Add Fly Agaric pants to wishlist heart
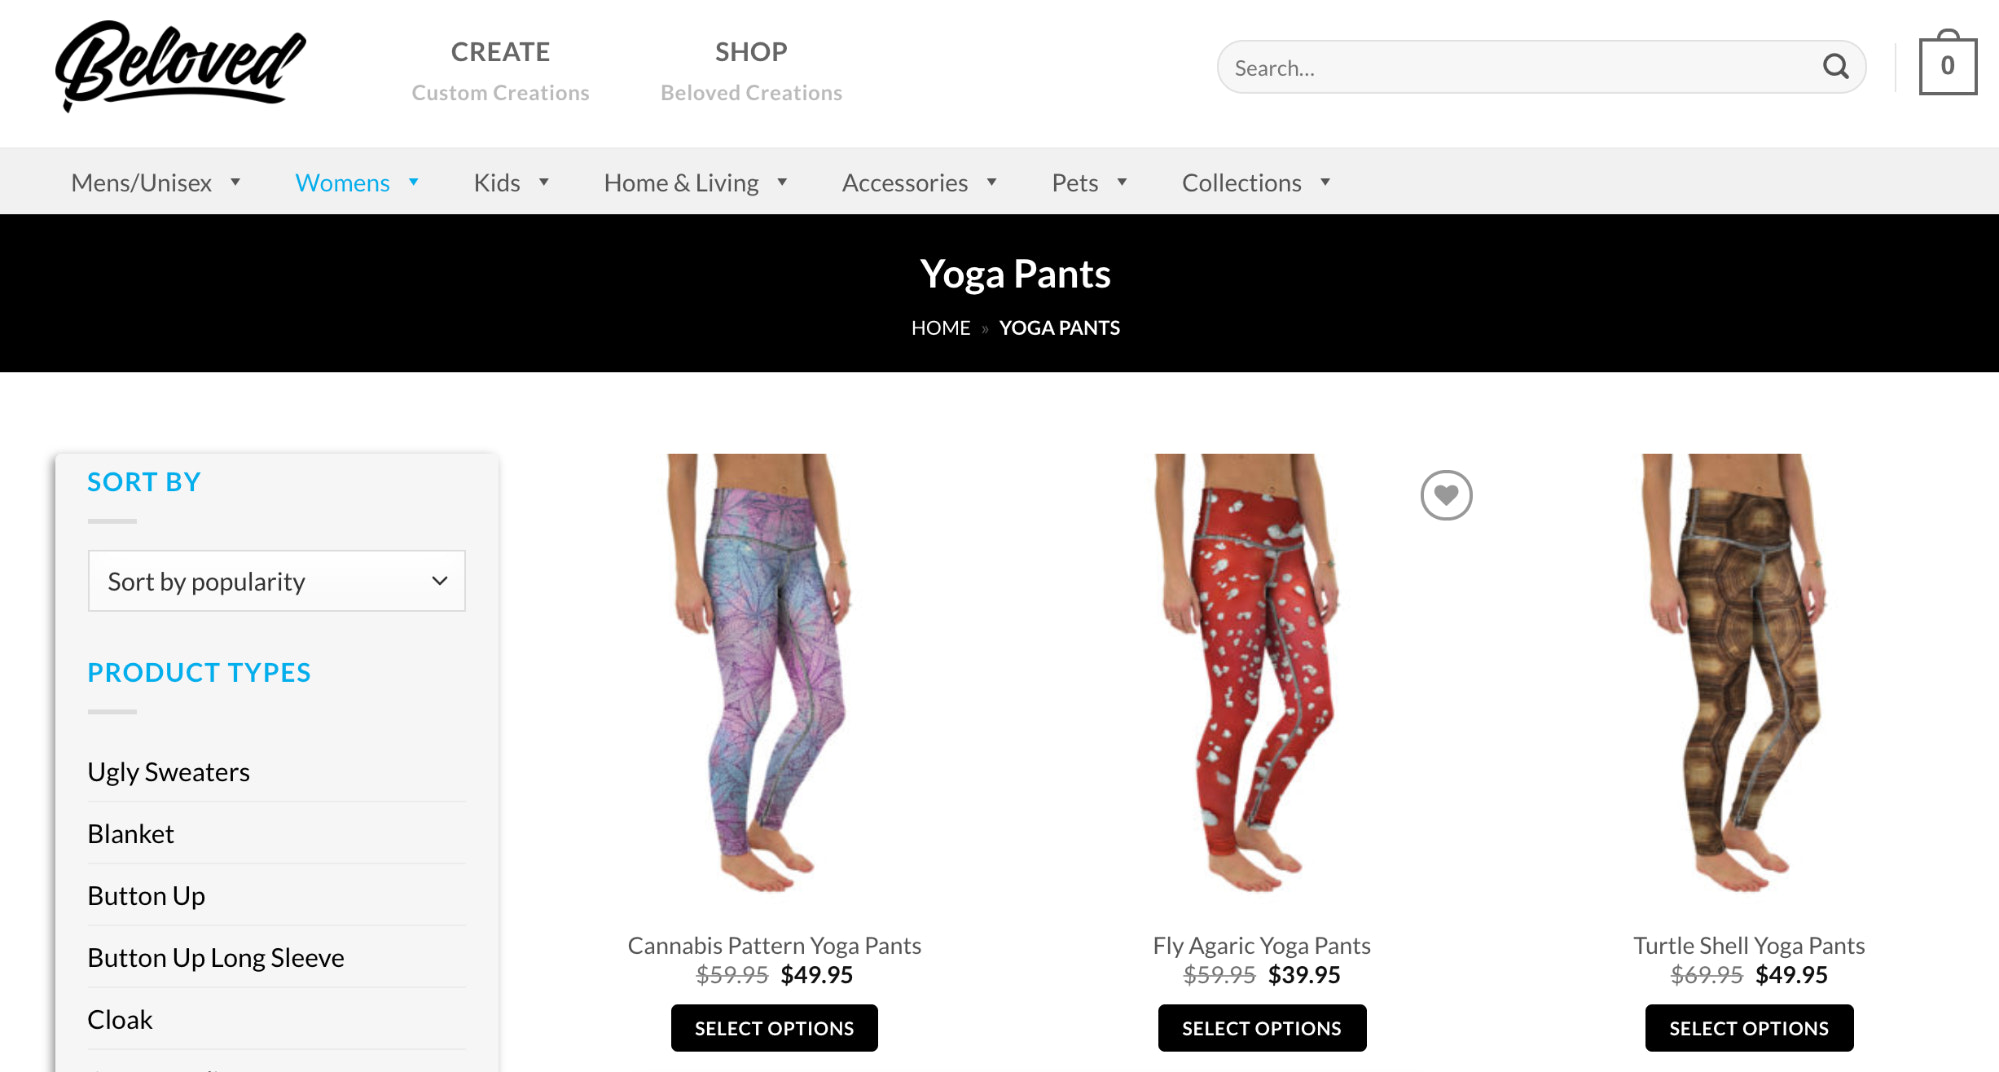The image size is (1999, 1072). pyautogui.click(x=1446, y=495)
